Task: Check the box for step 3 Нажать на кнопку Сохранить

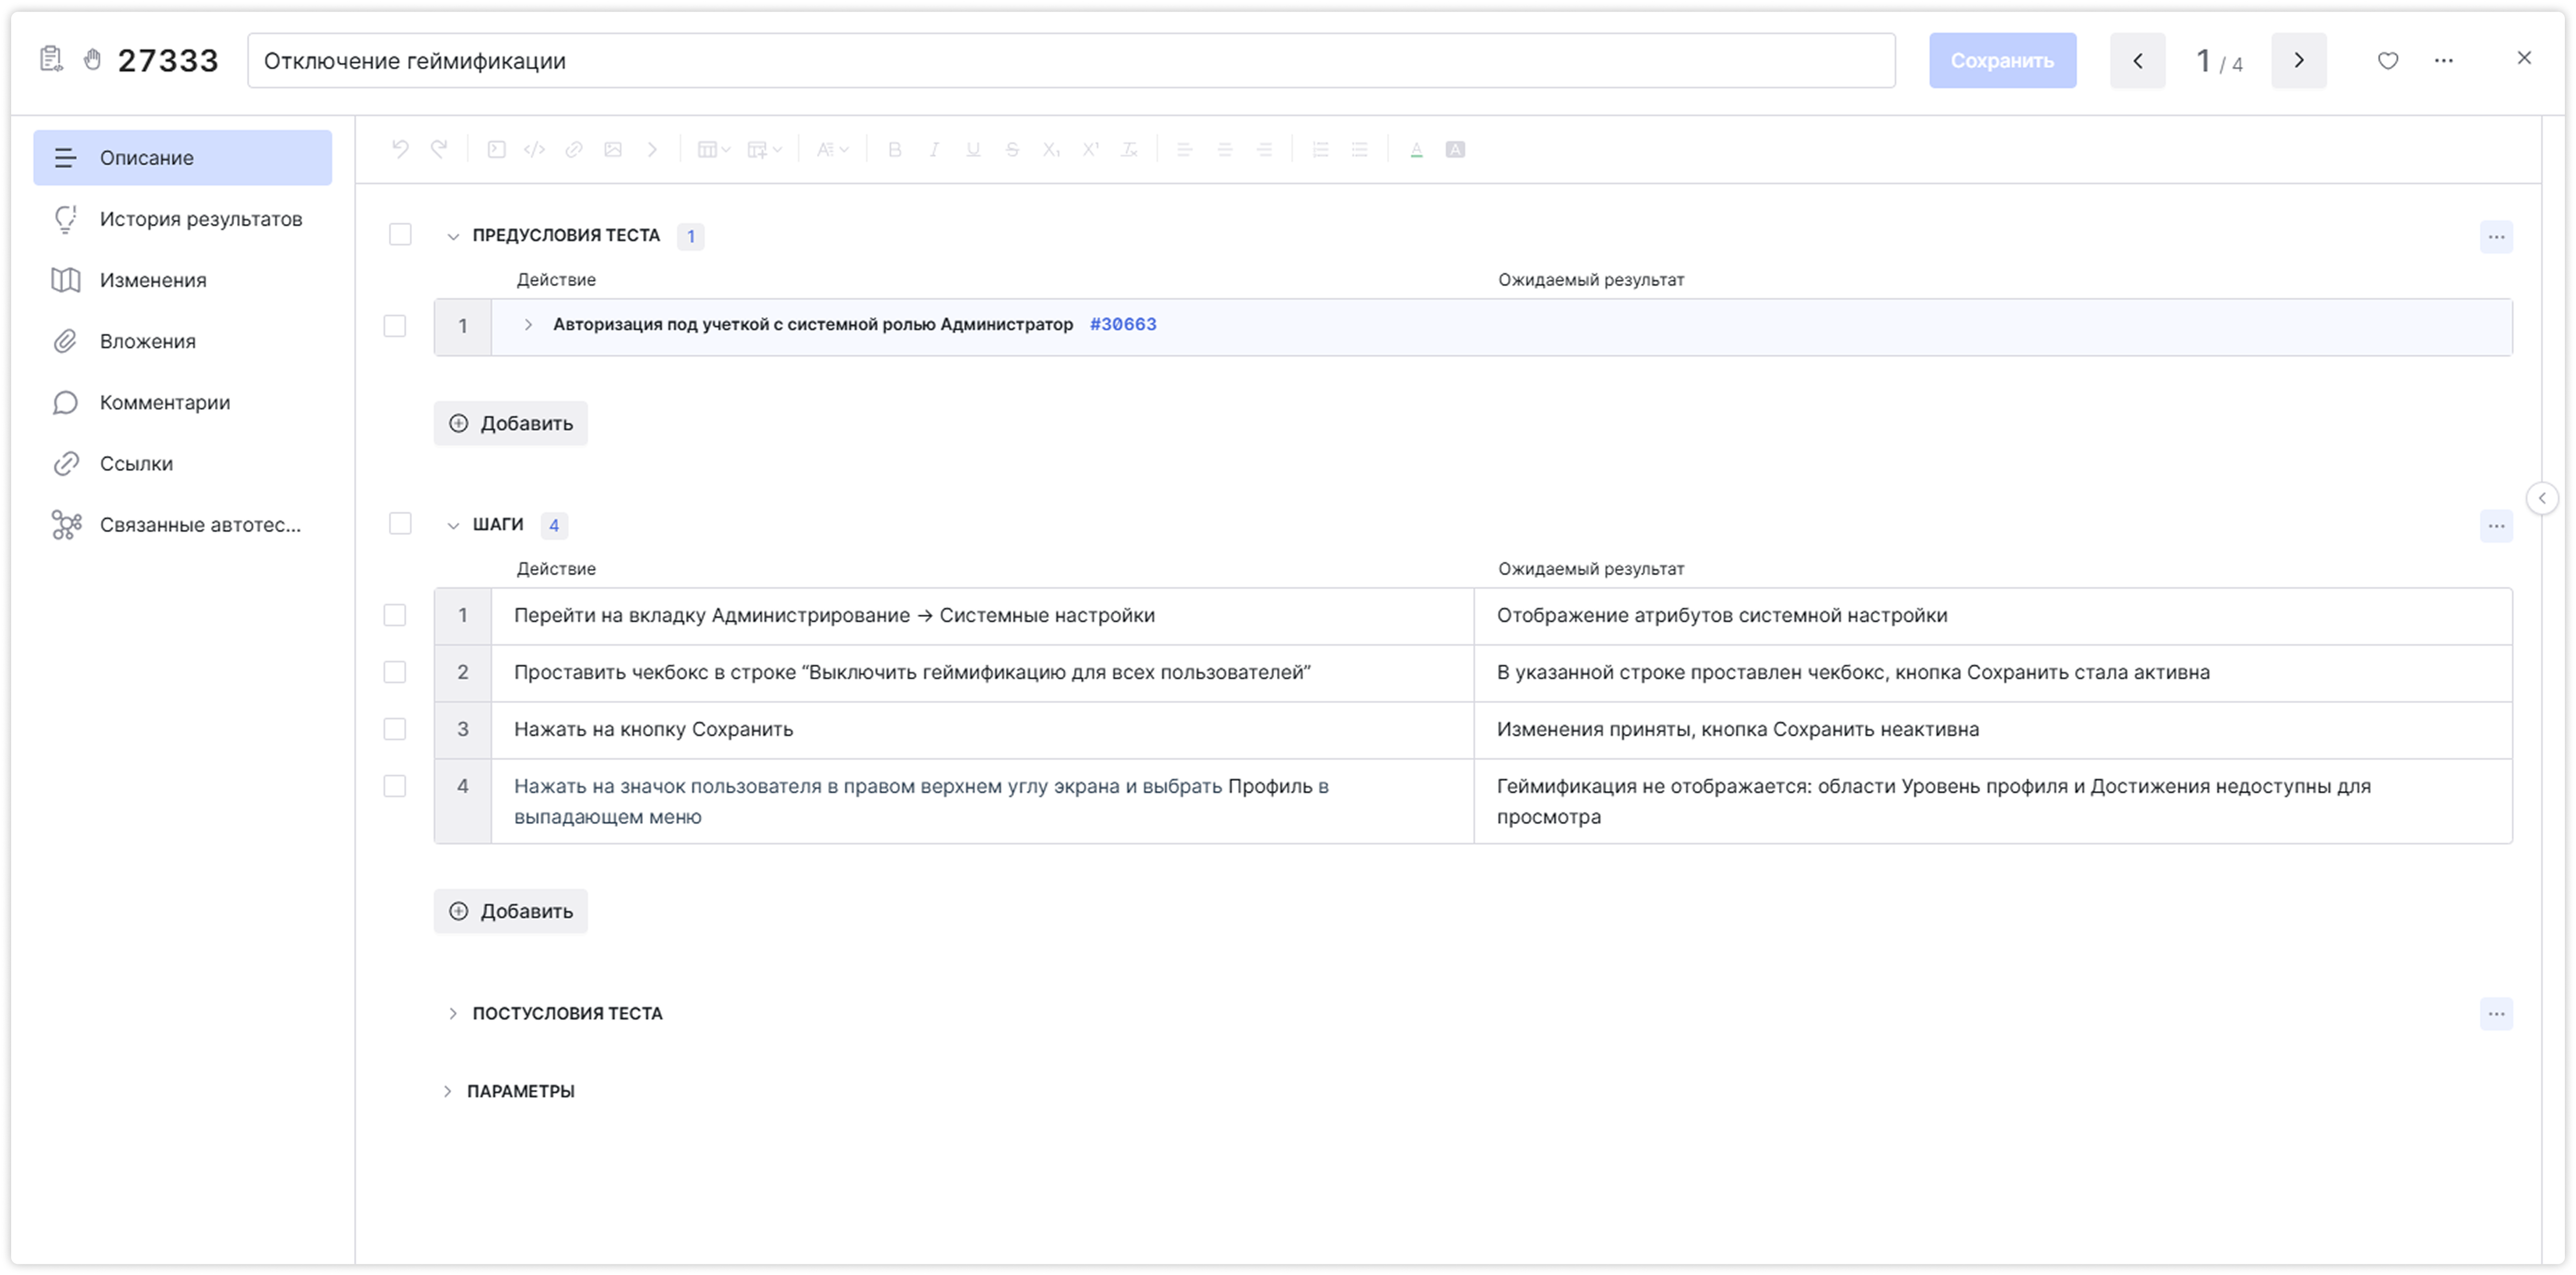Action: tap(395, 729)
